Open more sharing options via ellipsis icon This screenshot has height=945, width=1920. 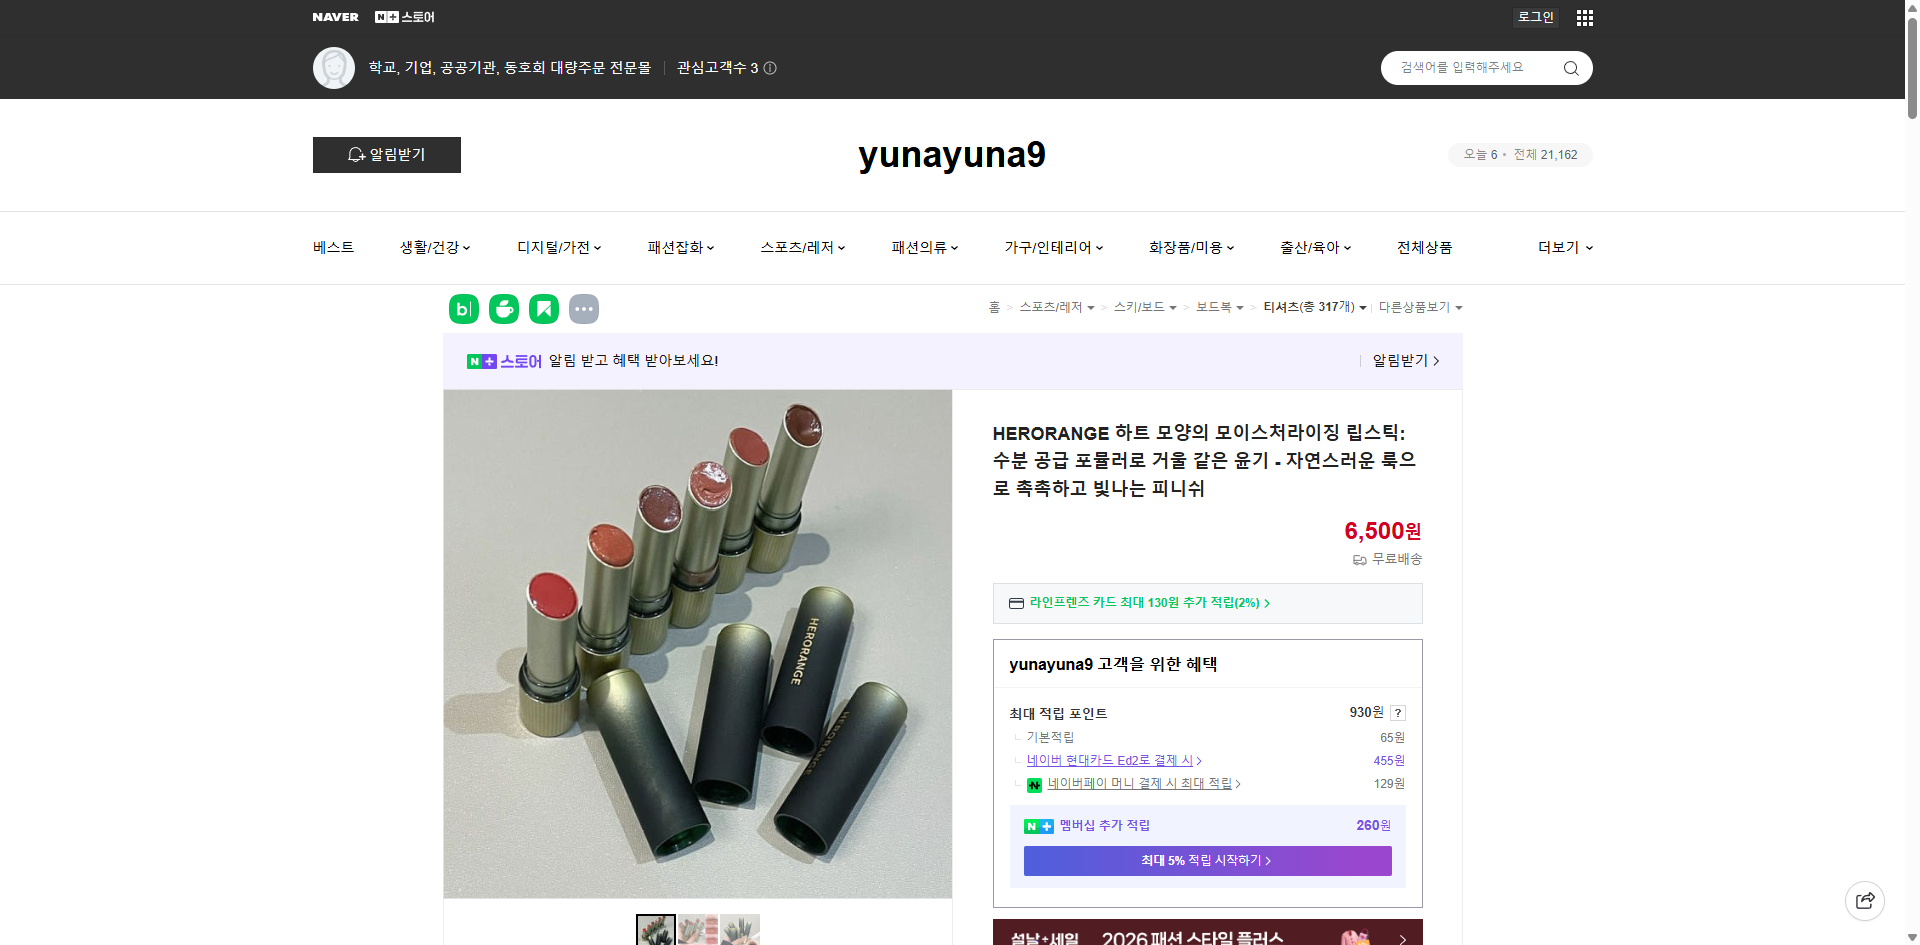click(584, 309)
